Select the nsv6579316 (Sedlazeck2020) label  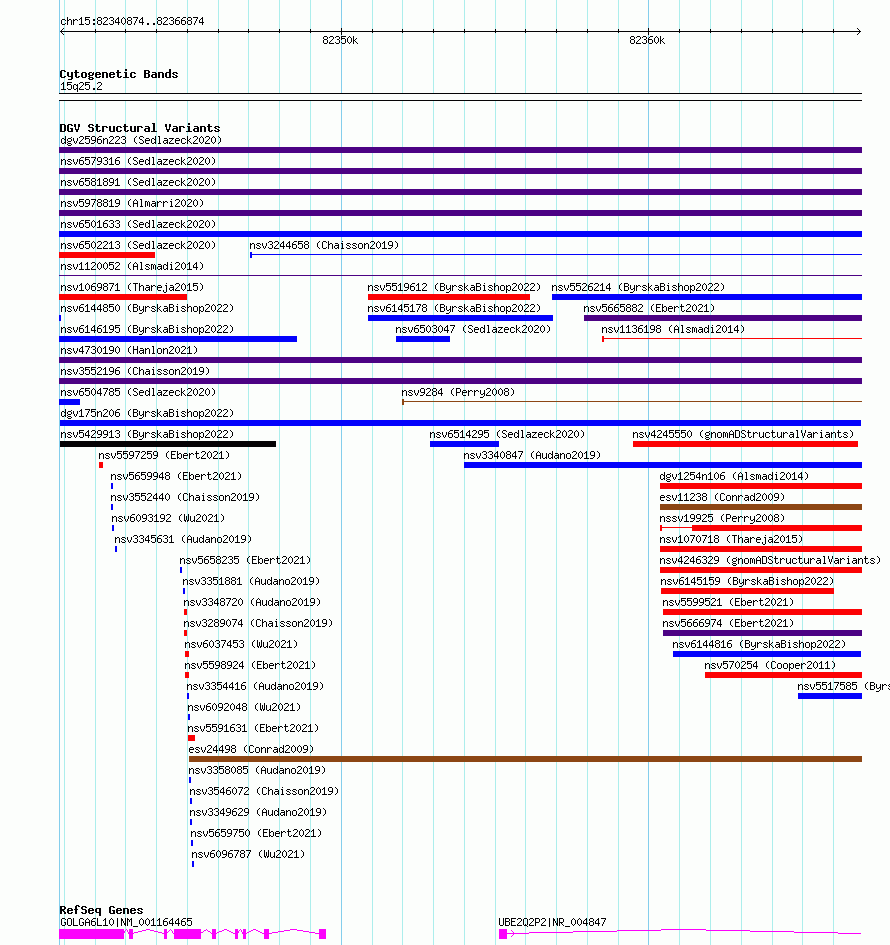(138, 162)
